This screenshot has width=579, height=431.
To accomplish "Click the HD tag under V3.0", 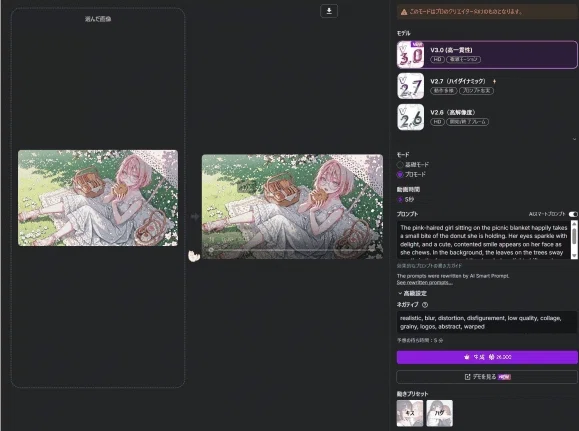I will tap(437, 59).
